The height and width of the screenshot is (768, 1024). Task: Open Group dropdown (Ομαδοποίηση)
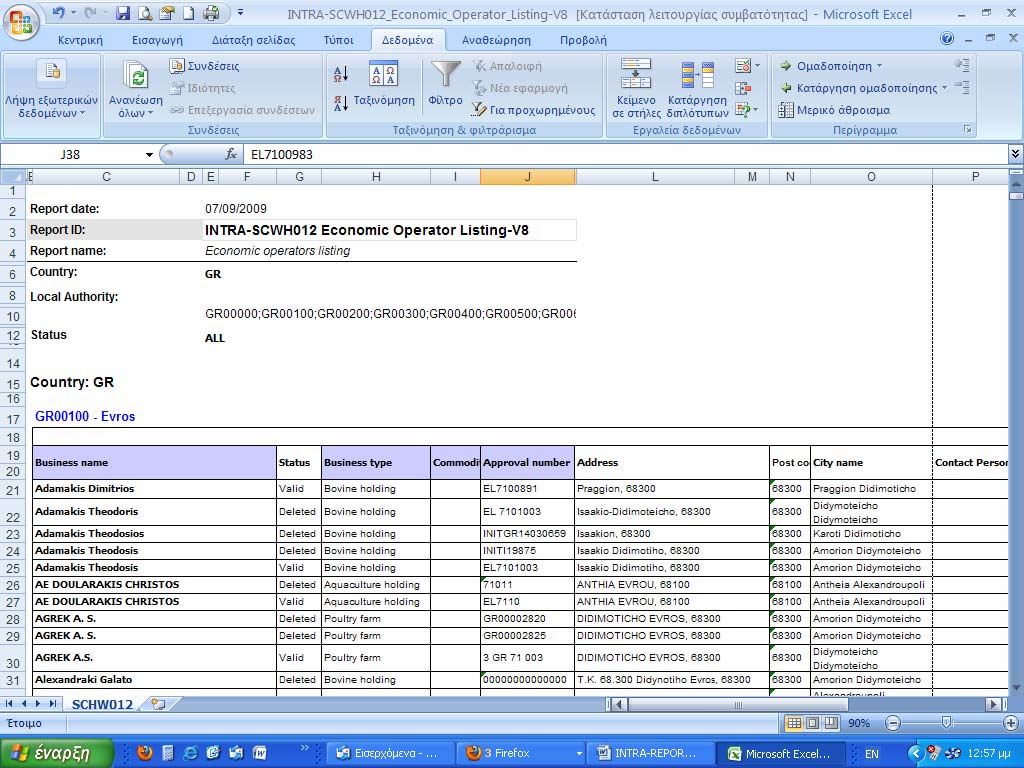pos(831,66)
